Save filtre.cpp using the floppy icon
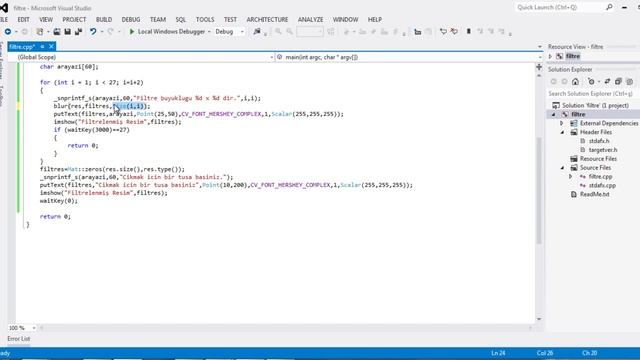This screenshot has width=640, height=360. point(67,31)
